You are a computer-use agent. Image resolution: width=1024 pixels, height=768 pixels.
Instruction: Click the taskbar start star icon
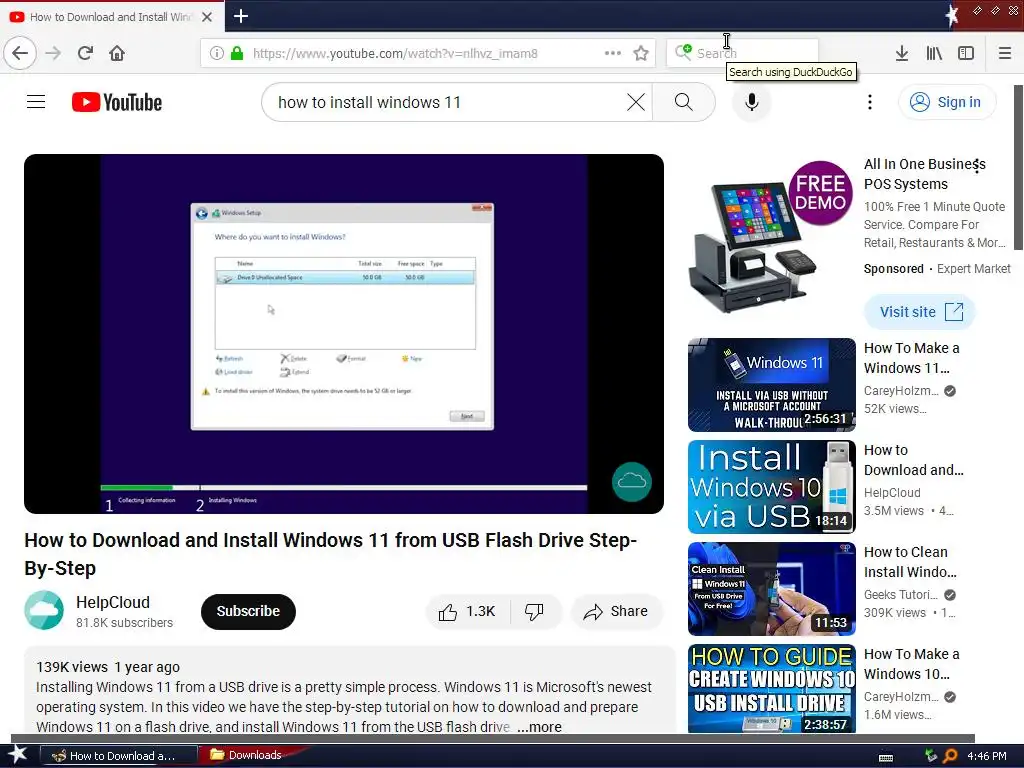(x=17, y=755)
